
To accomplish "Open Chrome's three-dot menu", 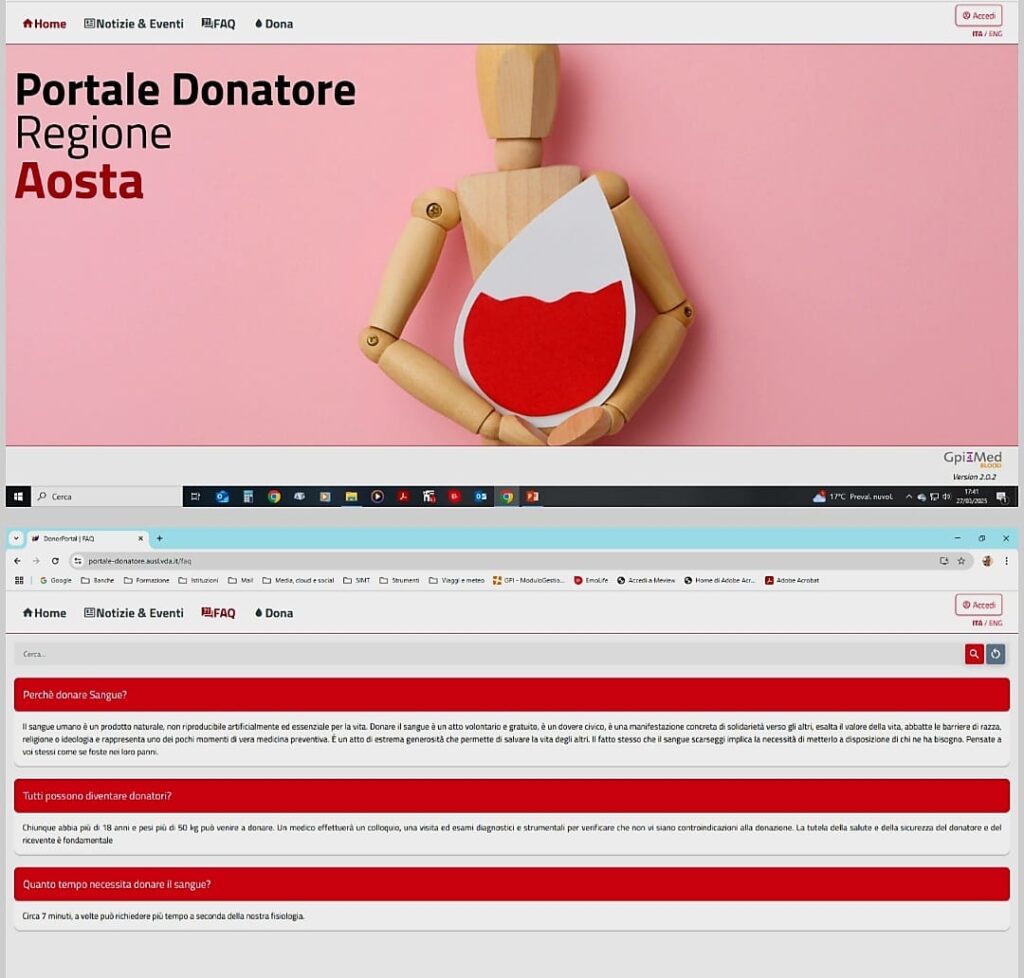I will pos(1006,561).
